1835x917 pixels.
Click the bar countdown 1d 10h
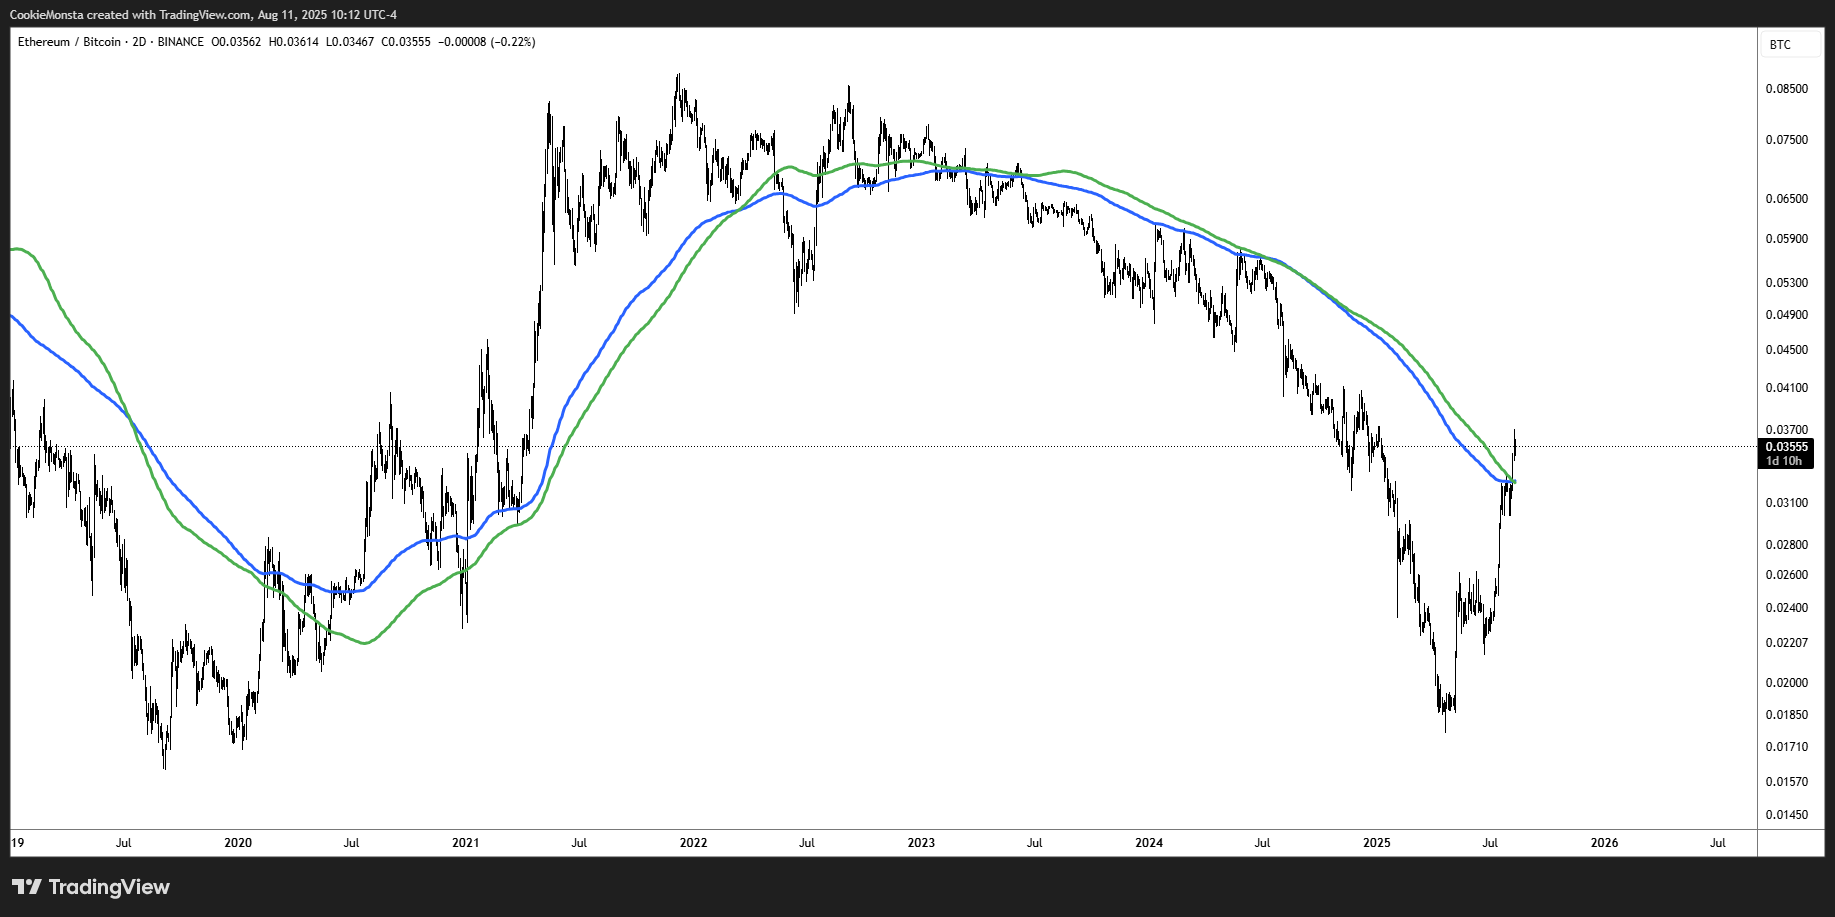[1783, 461]
